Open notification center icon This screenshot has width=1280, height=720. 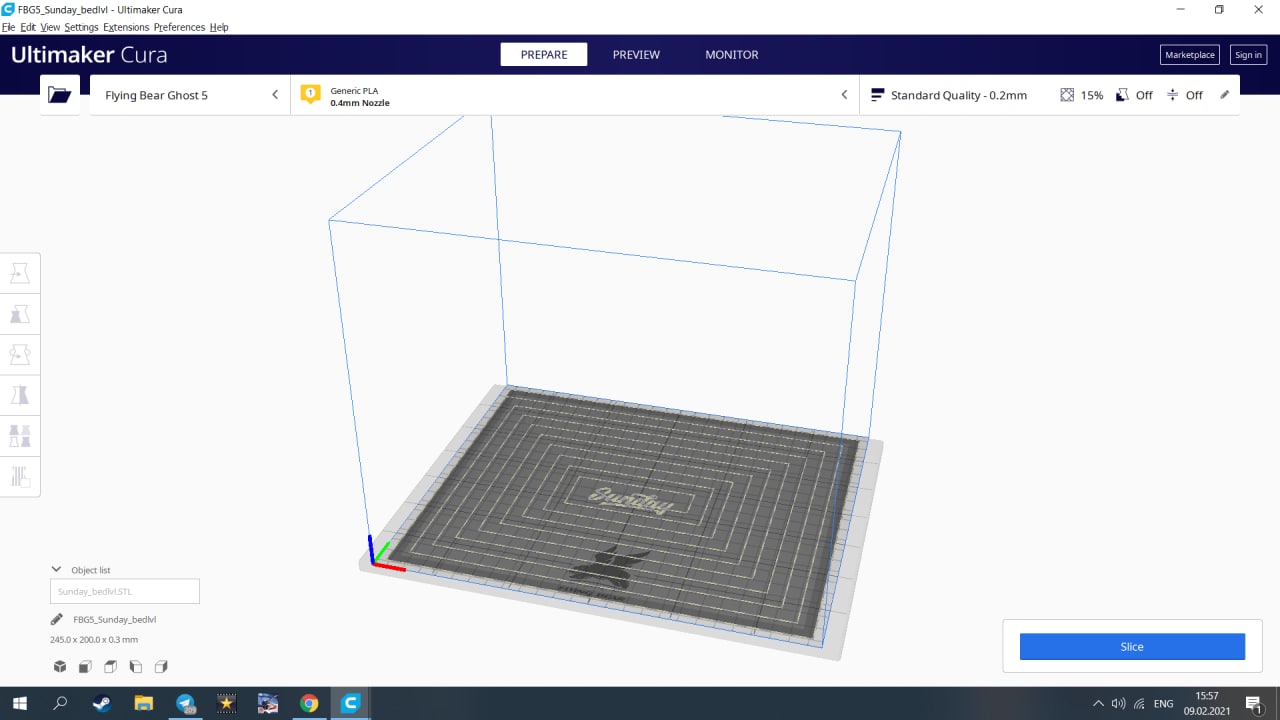tap(1253, 703)
